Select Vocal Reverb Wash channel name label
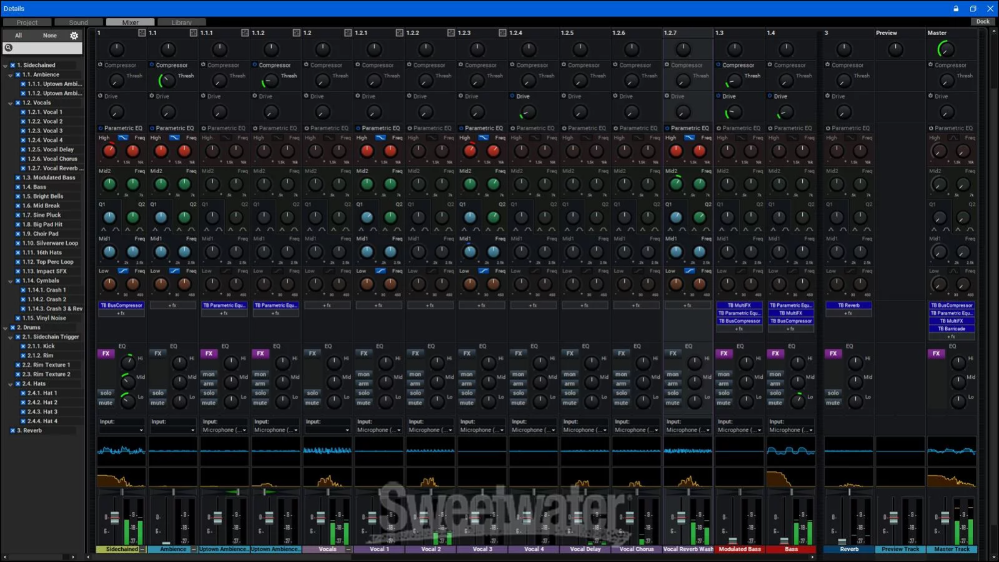The height and width of the screenshot is (562, 999). [688, 549]
